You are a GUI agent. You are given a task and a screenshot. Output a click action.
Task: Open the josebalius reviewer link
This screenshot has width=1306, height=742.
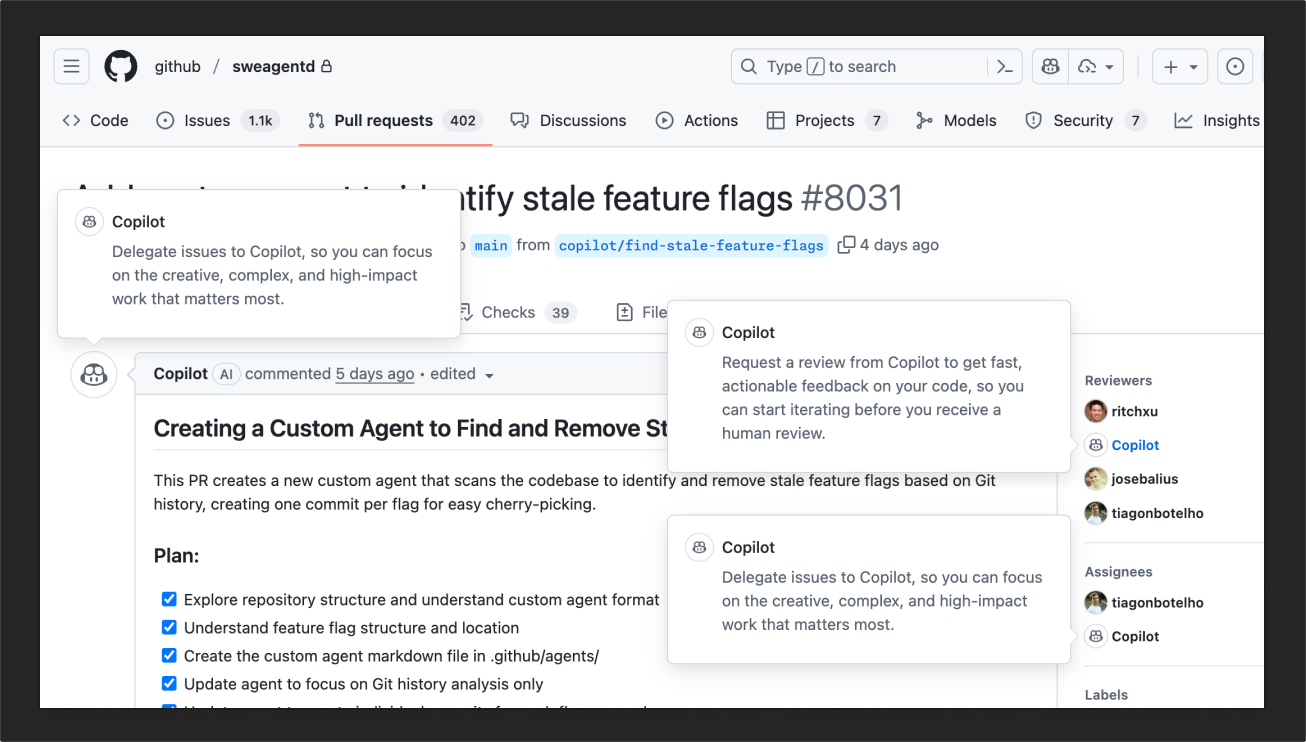[x=1145, y=479]
